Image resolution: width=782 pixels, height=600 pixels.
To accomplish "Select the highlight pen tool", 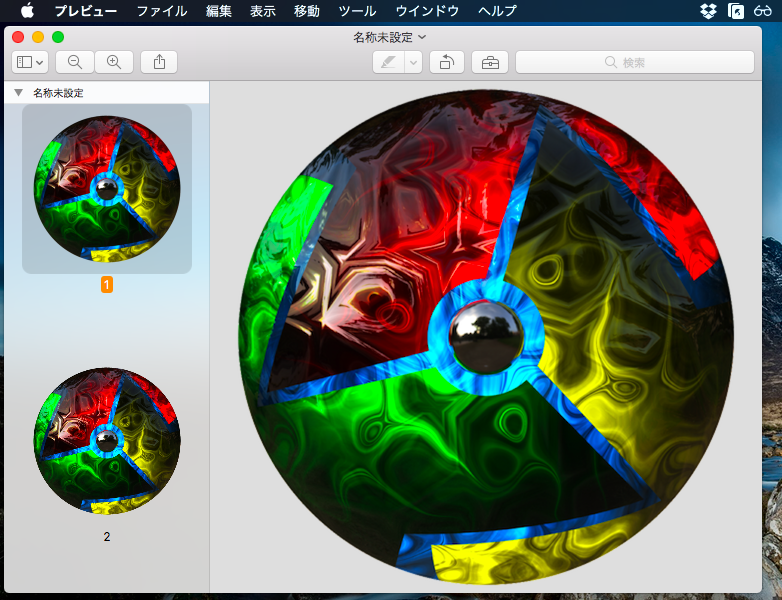I will point(389,62).
